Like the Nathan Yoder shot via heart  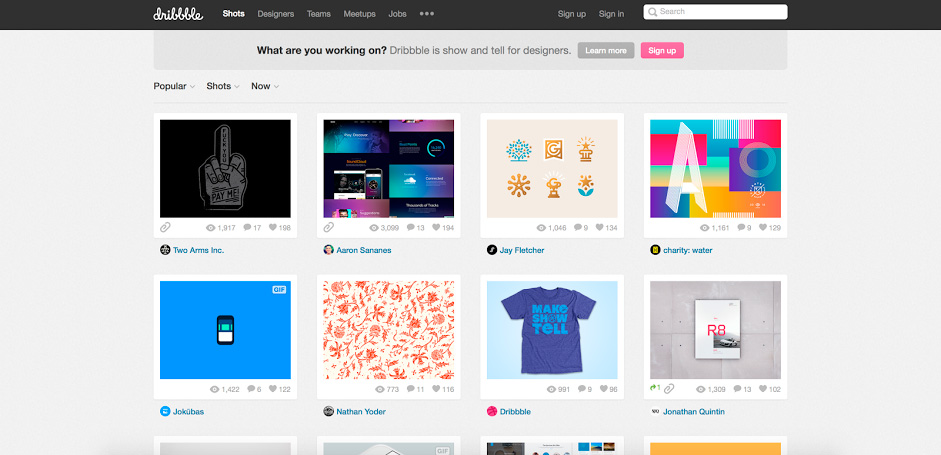436,389
